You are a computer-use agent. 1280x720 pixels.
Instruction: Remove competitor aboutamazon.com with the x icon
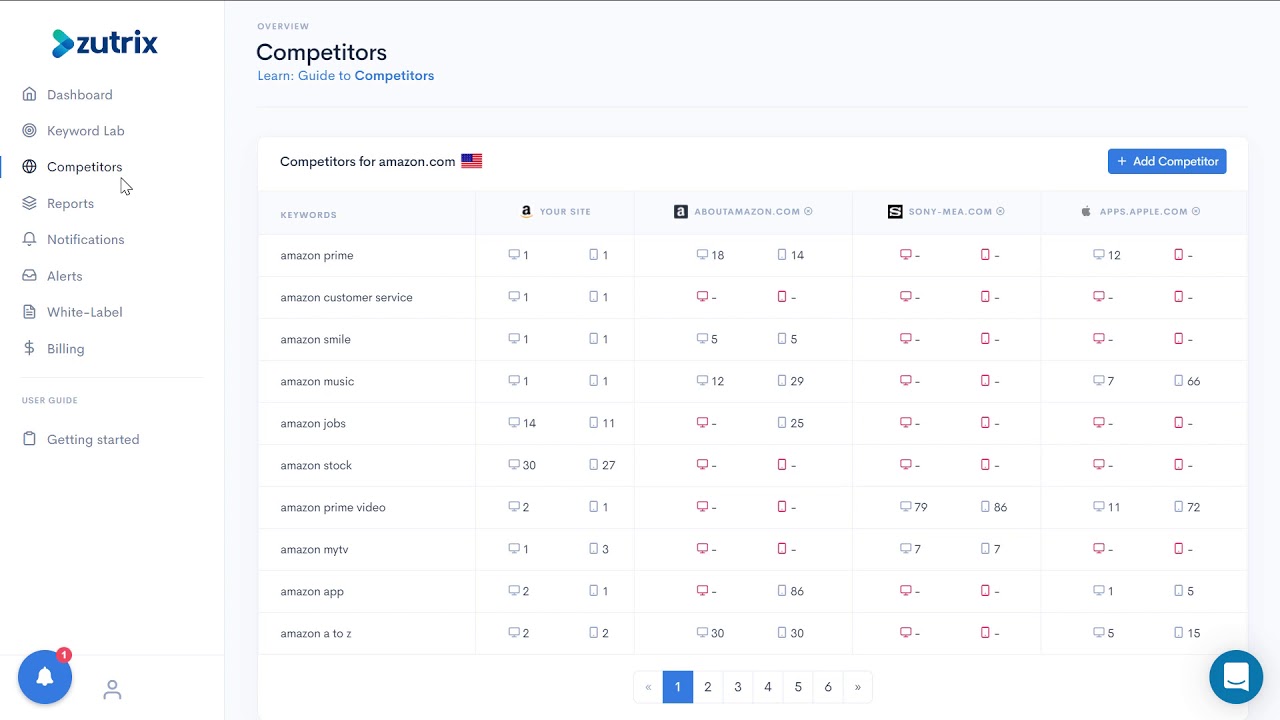coord(808,212)
